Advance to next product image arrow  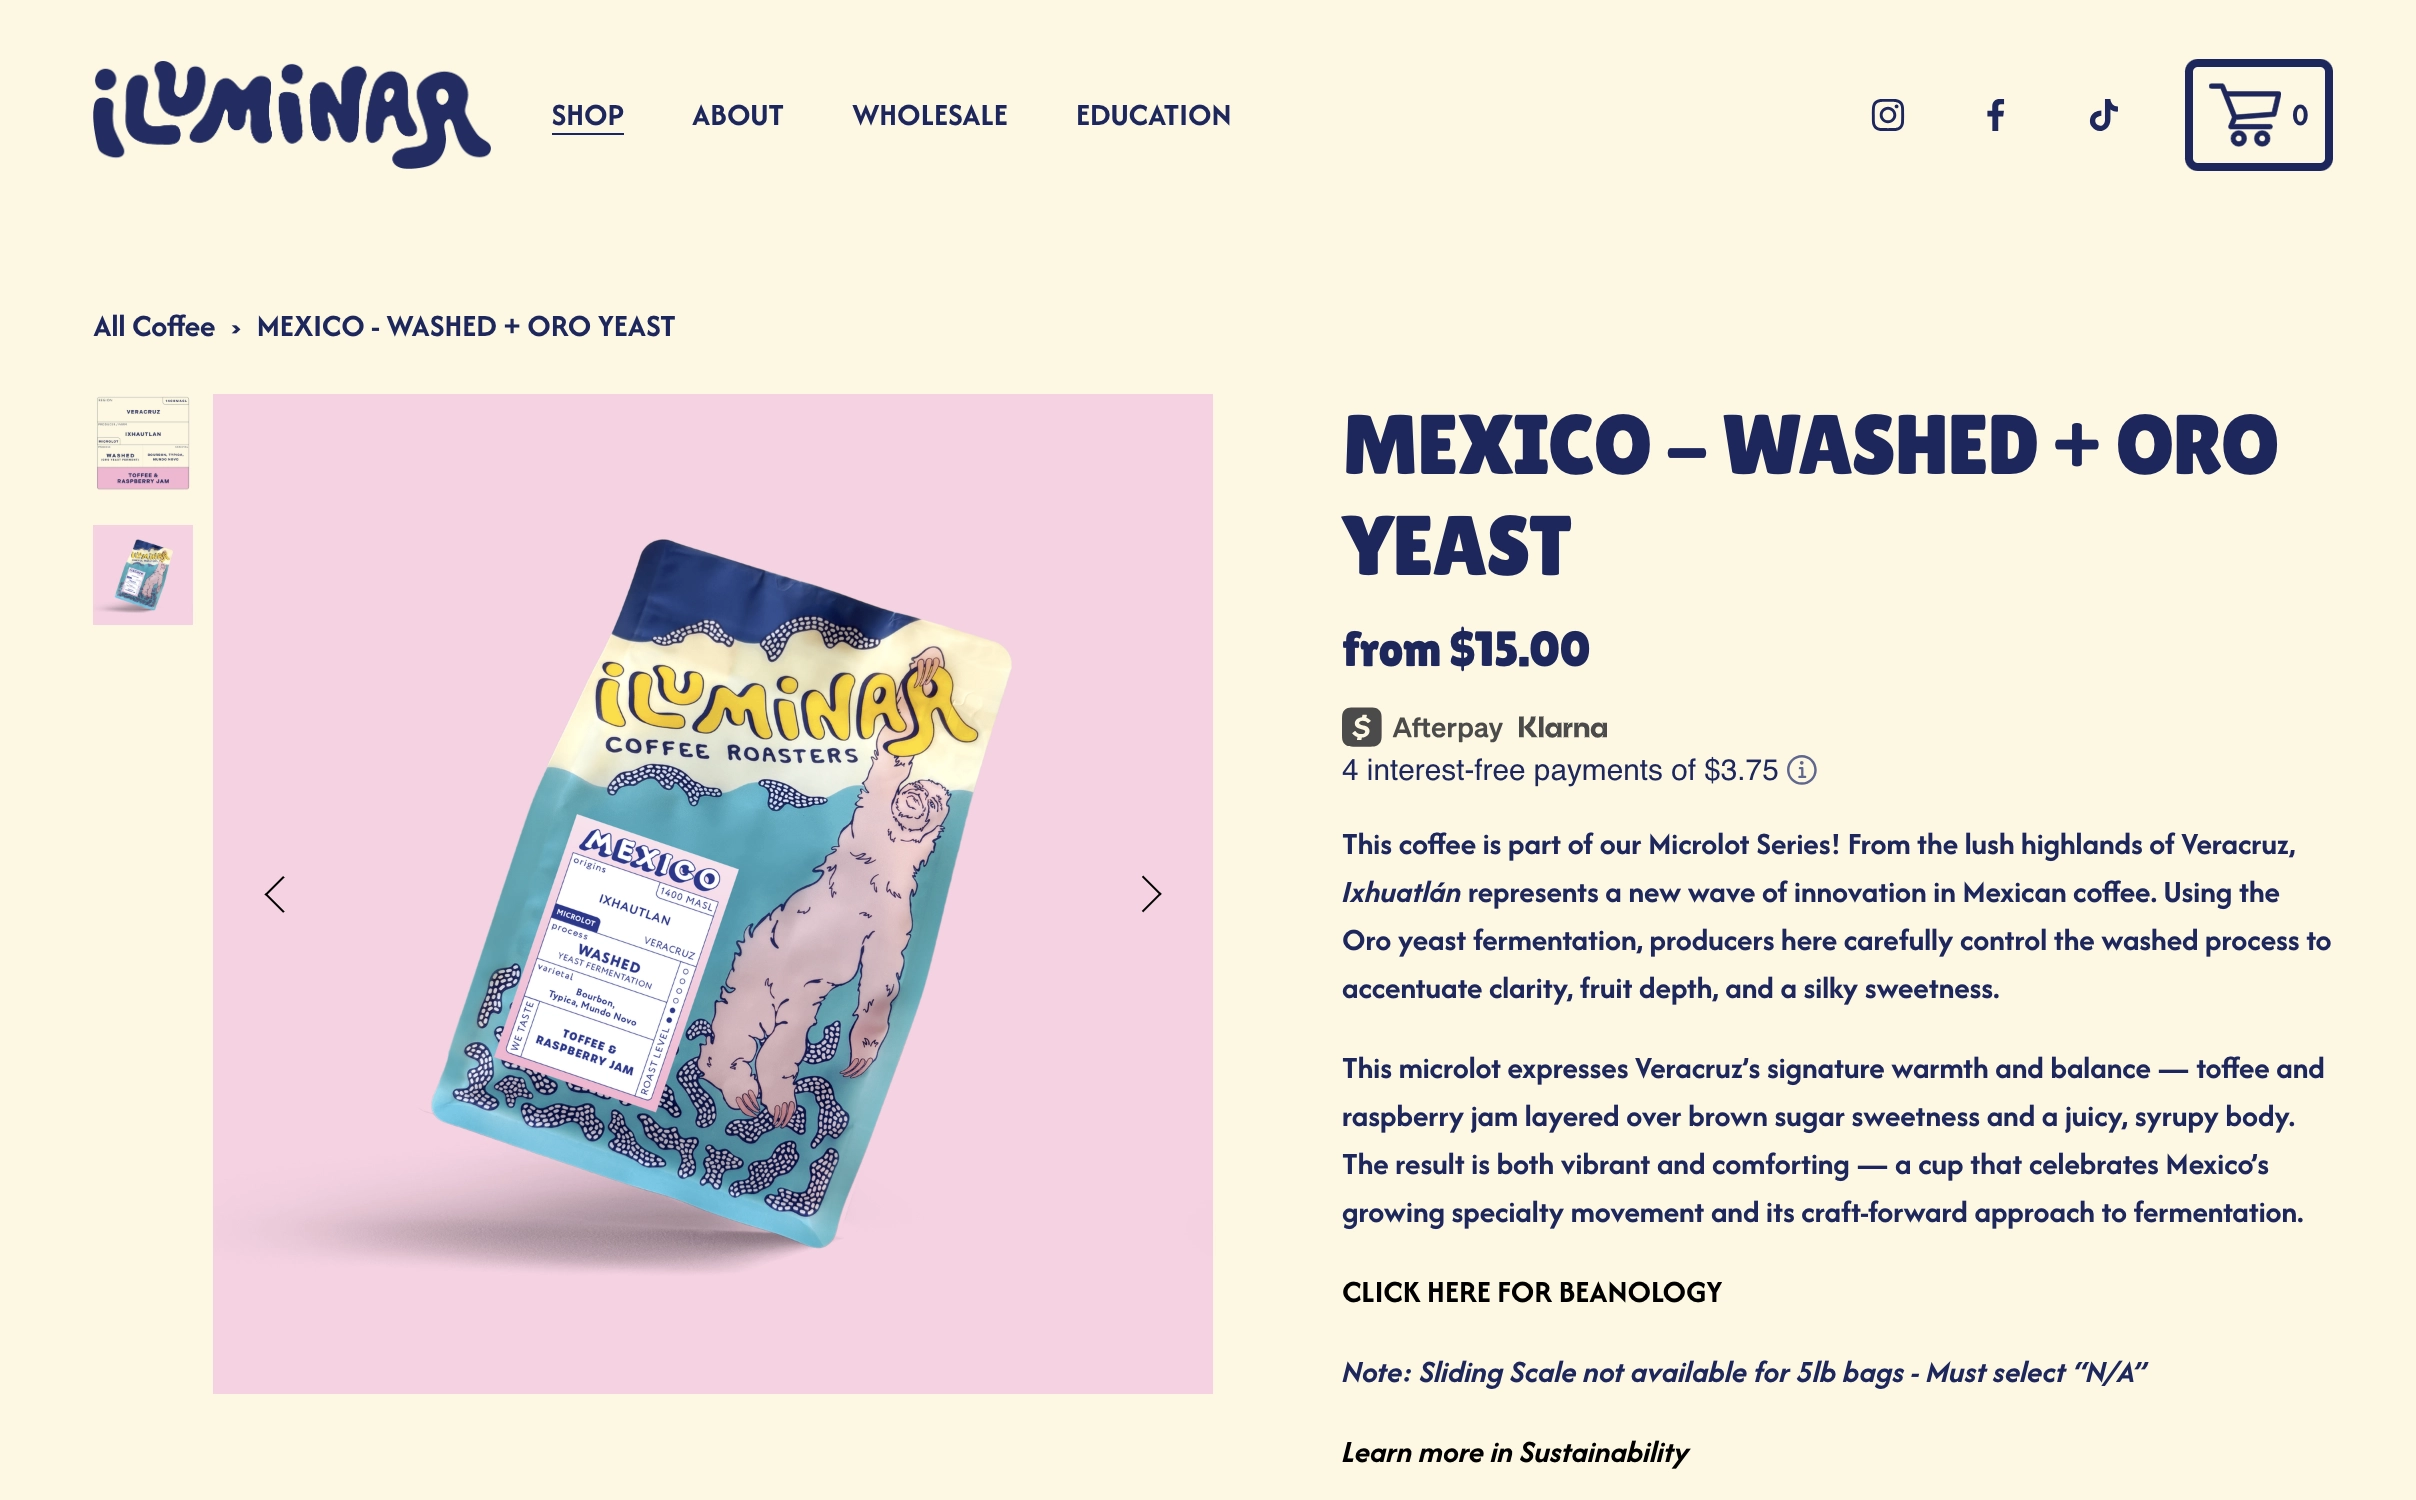pyautogui.click(x=1151, y=894)
